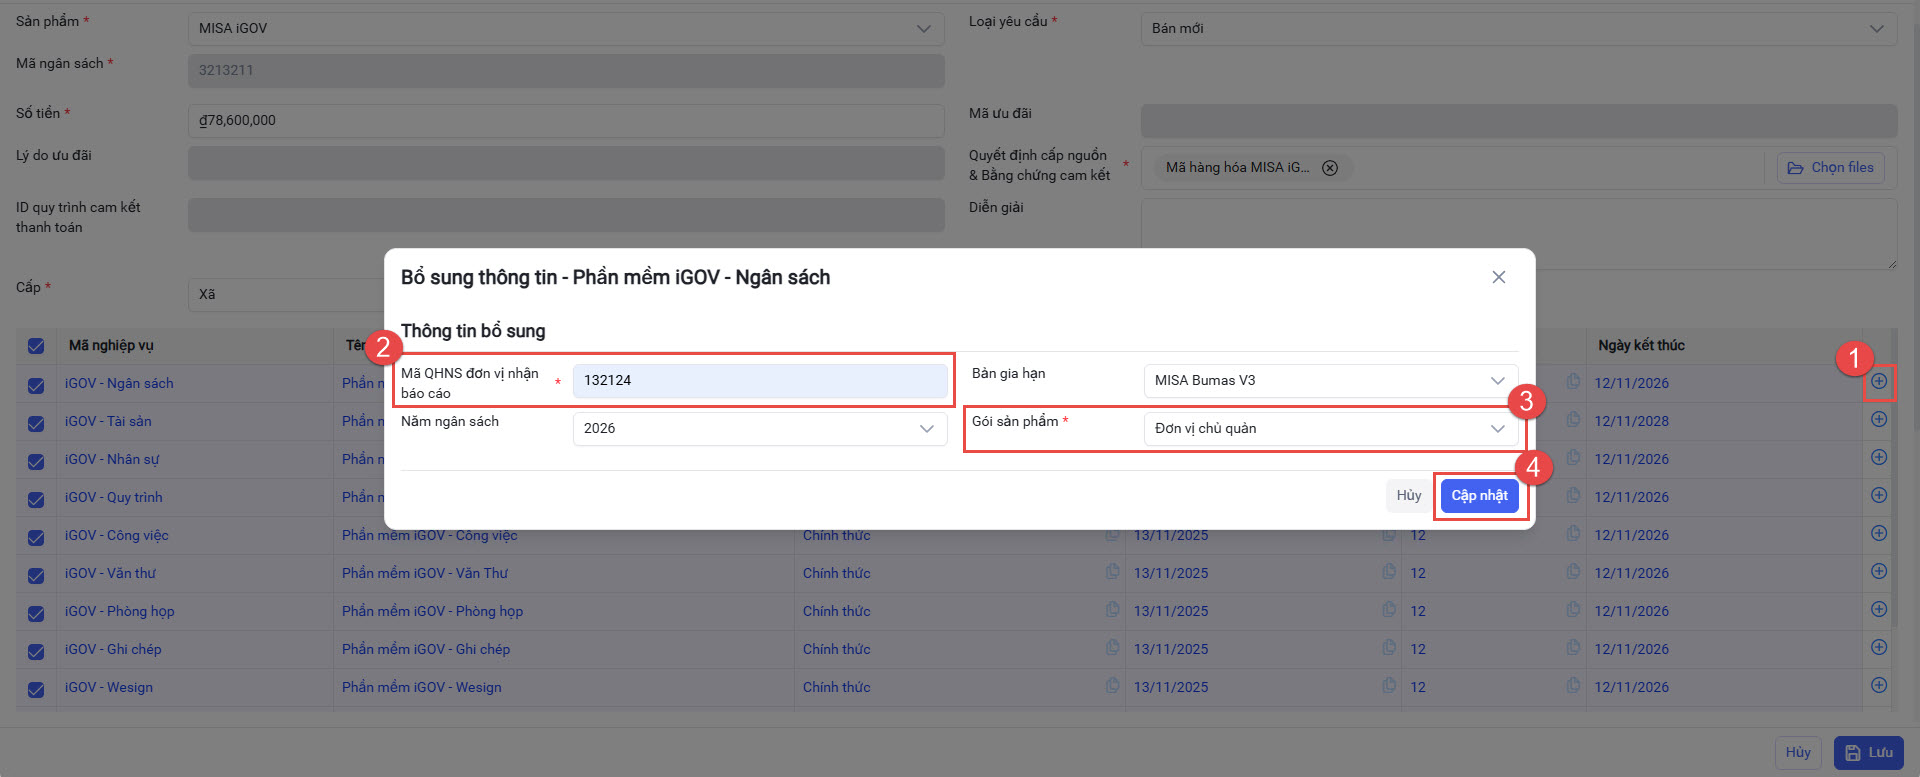Uncheck the iGOV - Wesign row checkbox
1920x777 pixels.
pos(36,689)
